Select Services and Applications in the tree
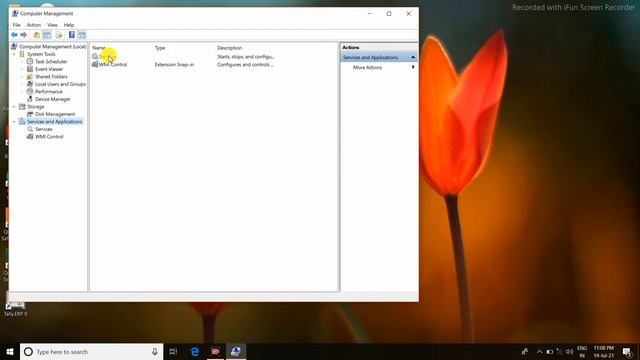 click(55, 122)
